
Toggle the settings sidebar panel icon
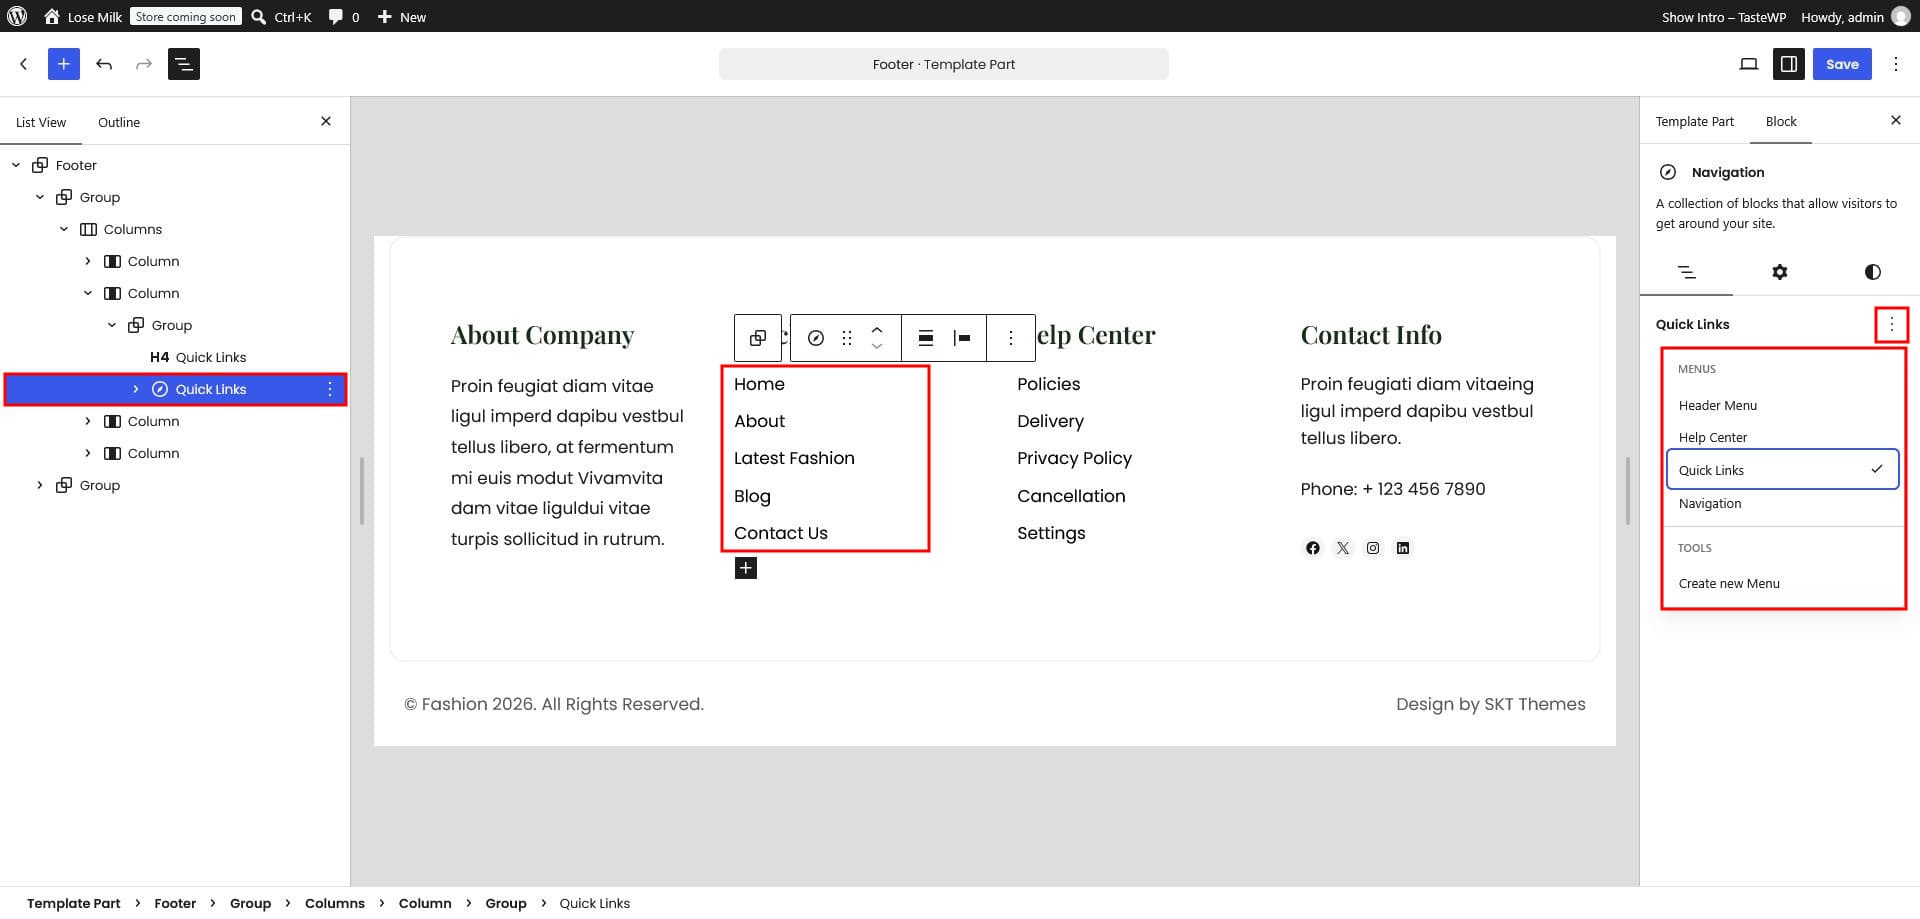point(1789,64)
